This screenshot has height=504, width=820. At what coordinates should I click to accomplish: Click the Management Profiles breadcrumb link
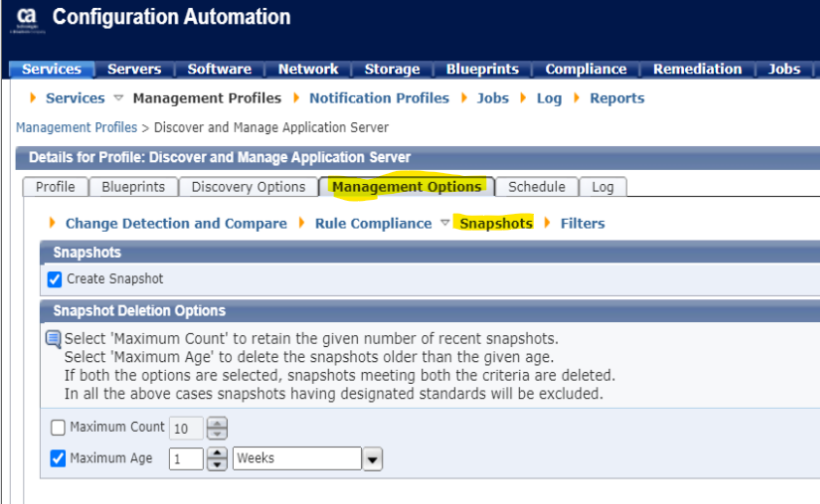point(76,128)
